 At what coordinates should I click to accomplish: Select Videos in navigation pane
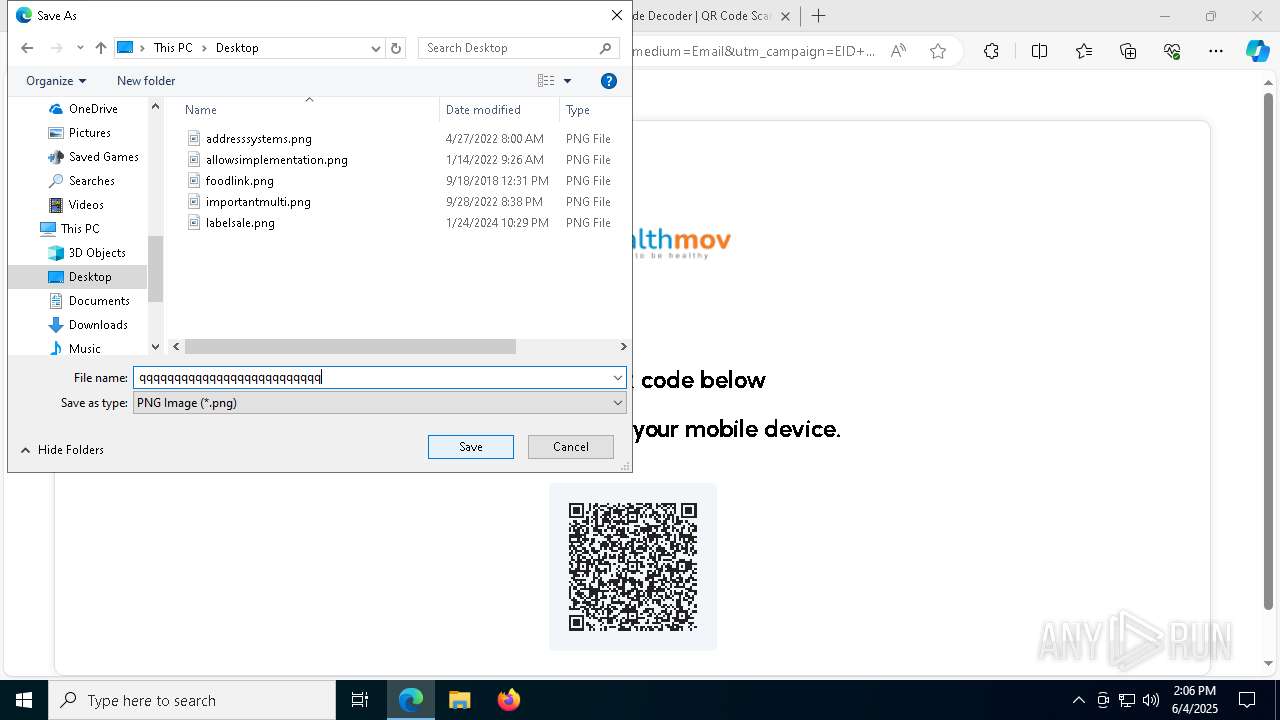[x=86, y=205]
